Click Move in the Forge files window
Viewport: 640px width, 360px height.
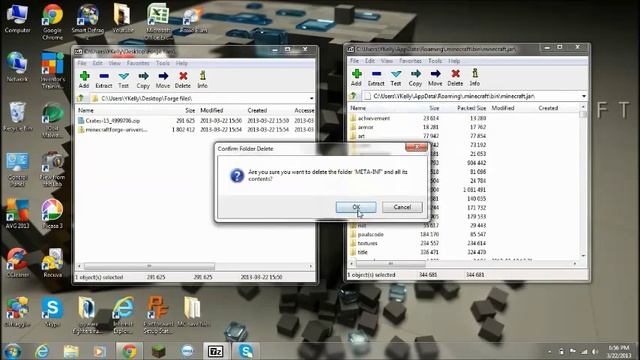pos(163,79)
